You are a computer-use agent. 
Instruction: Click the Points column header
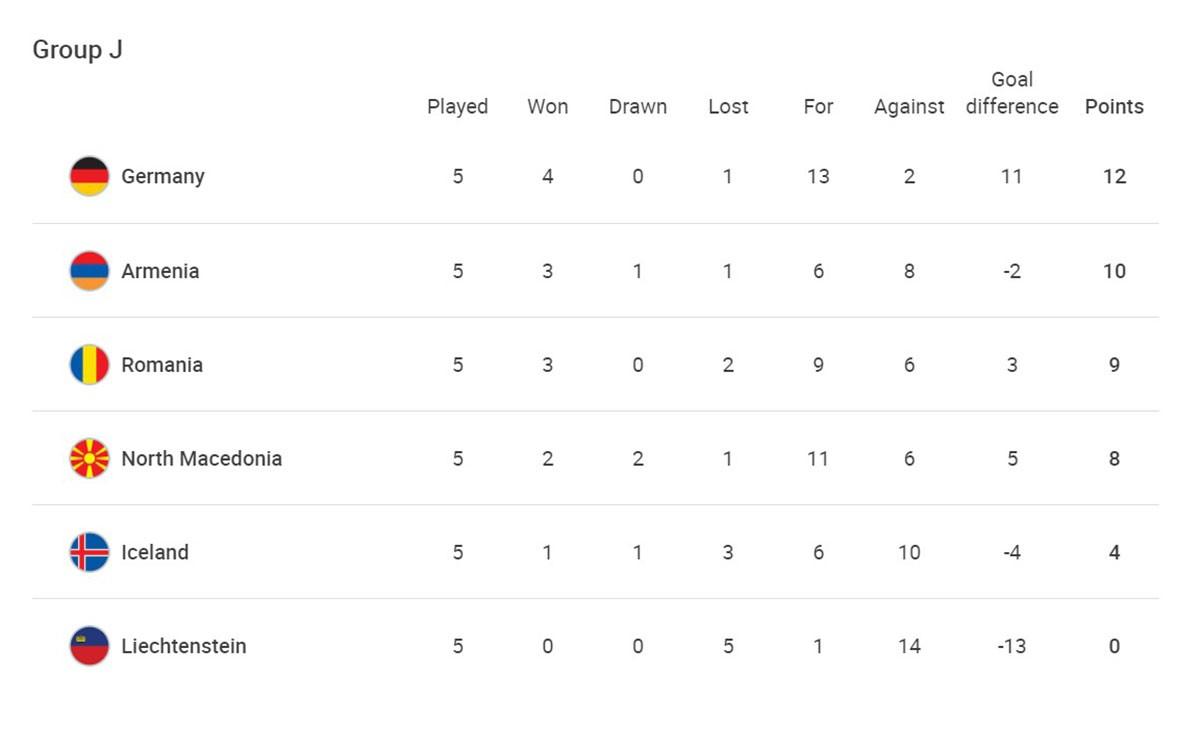pyautogui.click(x=1114, y=107)
